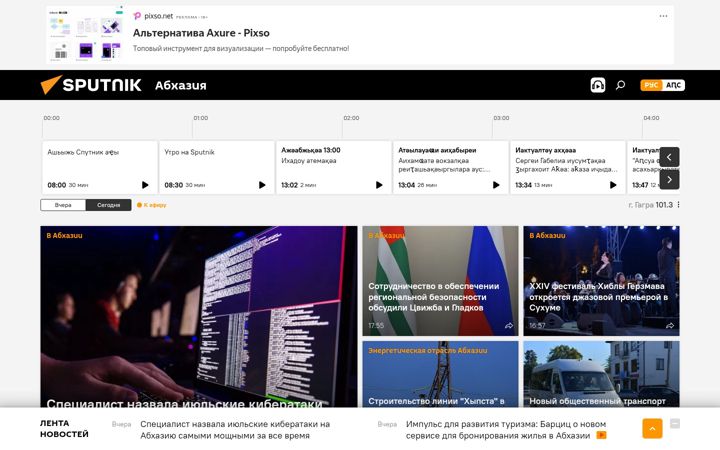
Task: Play the 13:04 Атәылауаҩи аиҳабыреи program
Action: (x=496, y=185)
